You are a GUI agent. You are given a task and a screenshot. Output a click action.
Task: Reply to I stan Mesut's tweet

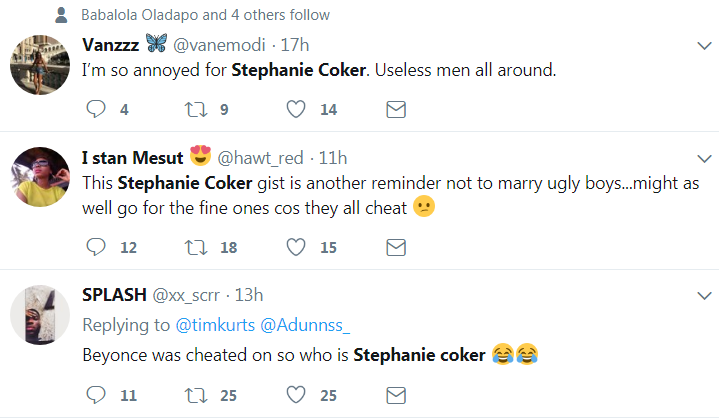click(x=97, y=247)
